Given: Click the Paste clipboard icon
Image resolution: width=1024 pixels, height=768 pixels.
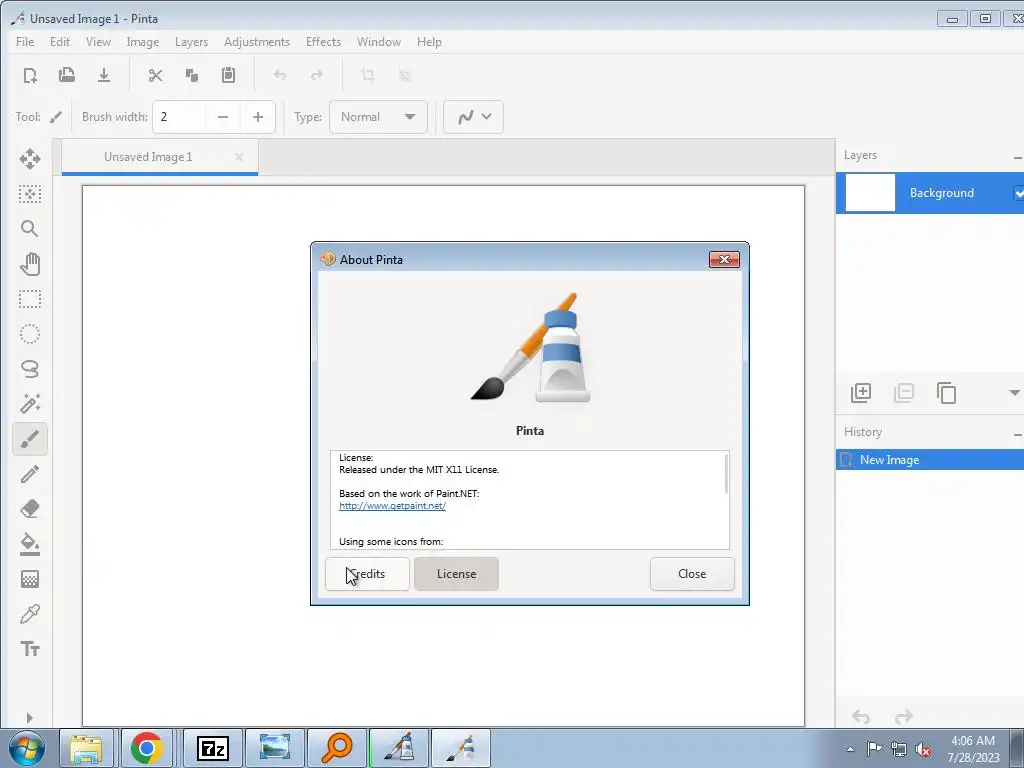Looking at the screenshot, I should [x=228, y=75].
